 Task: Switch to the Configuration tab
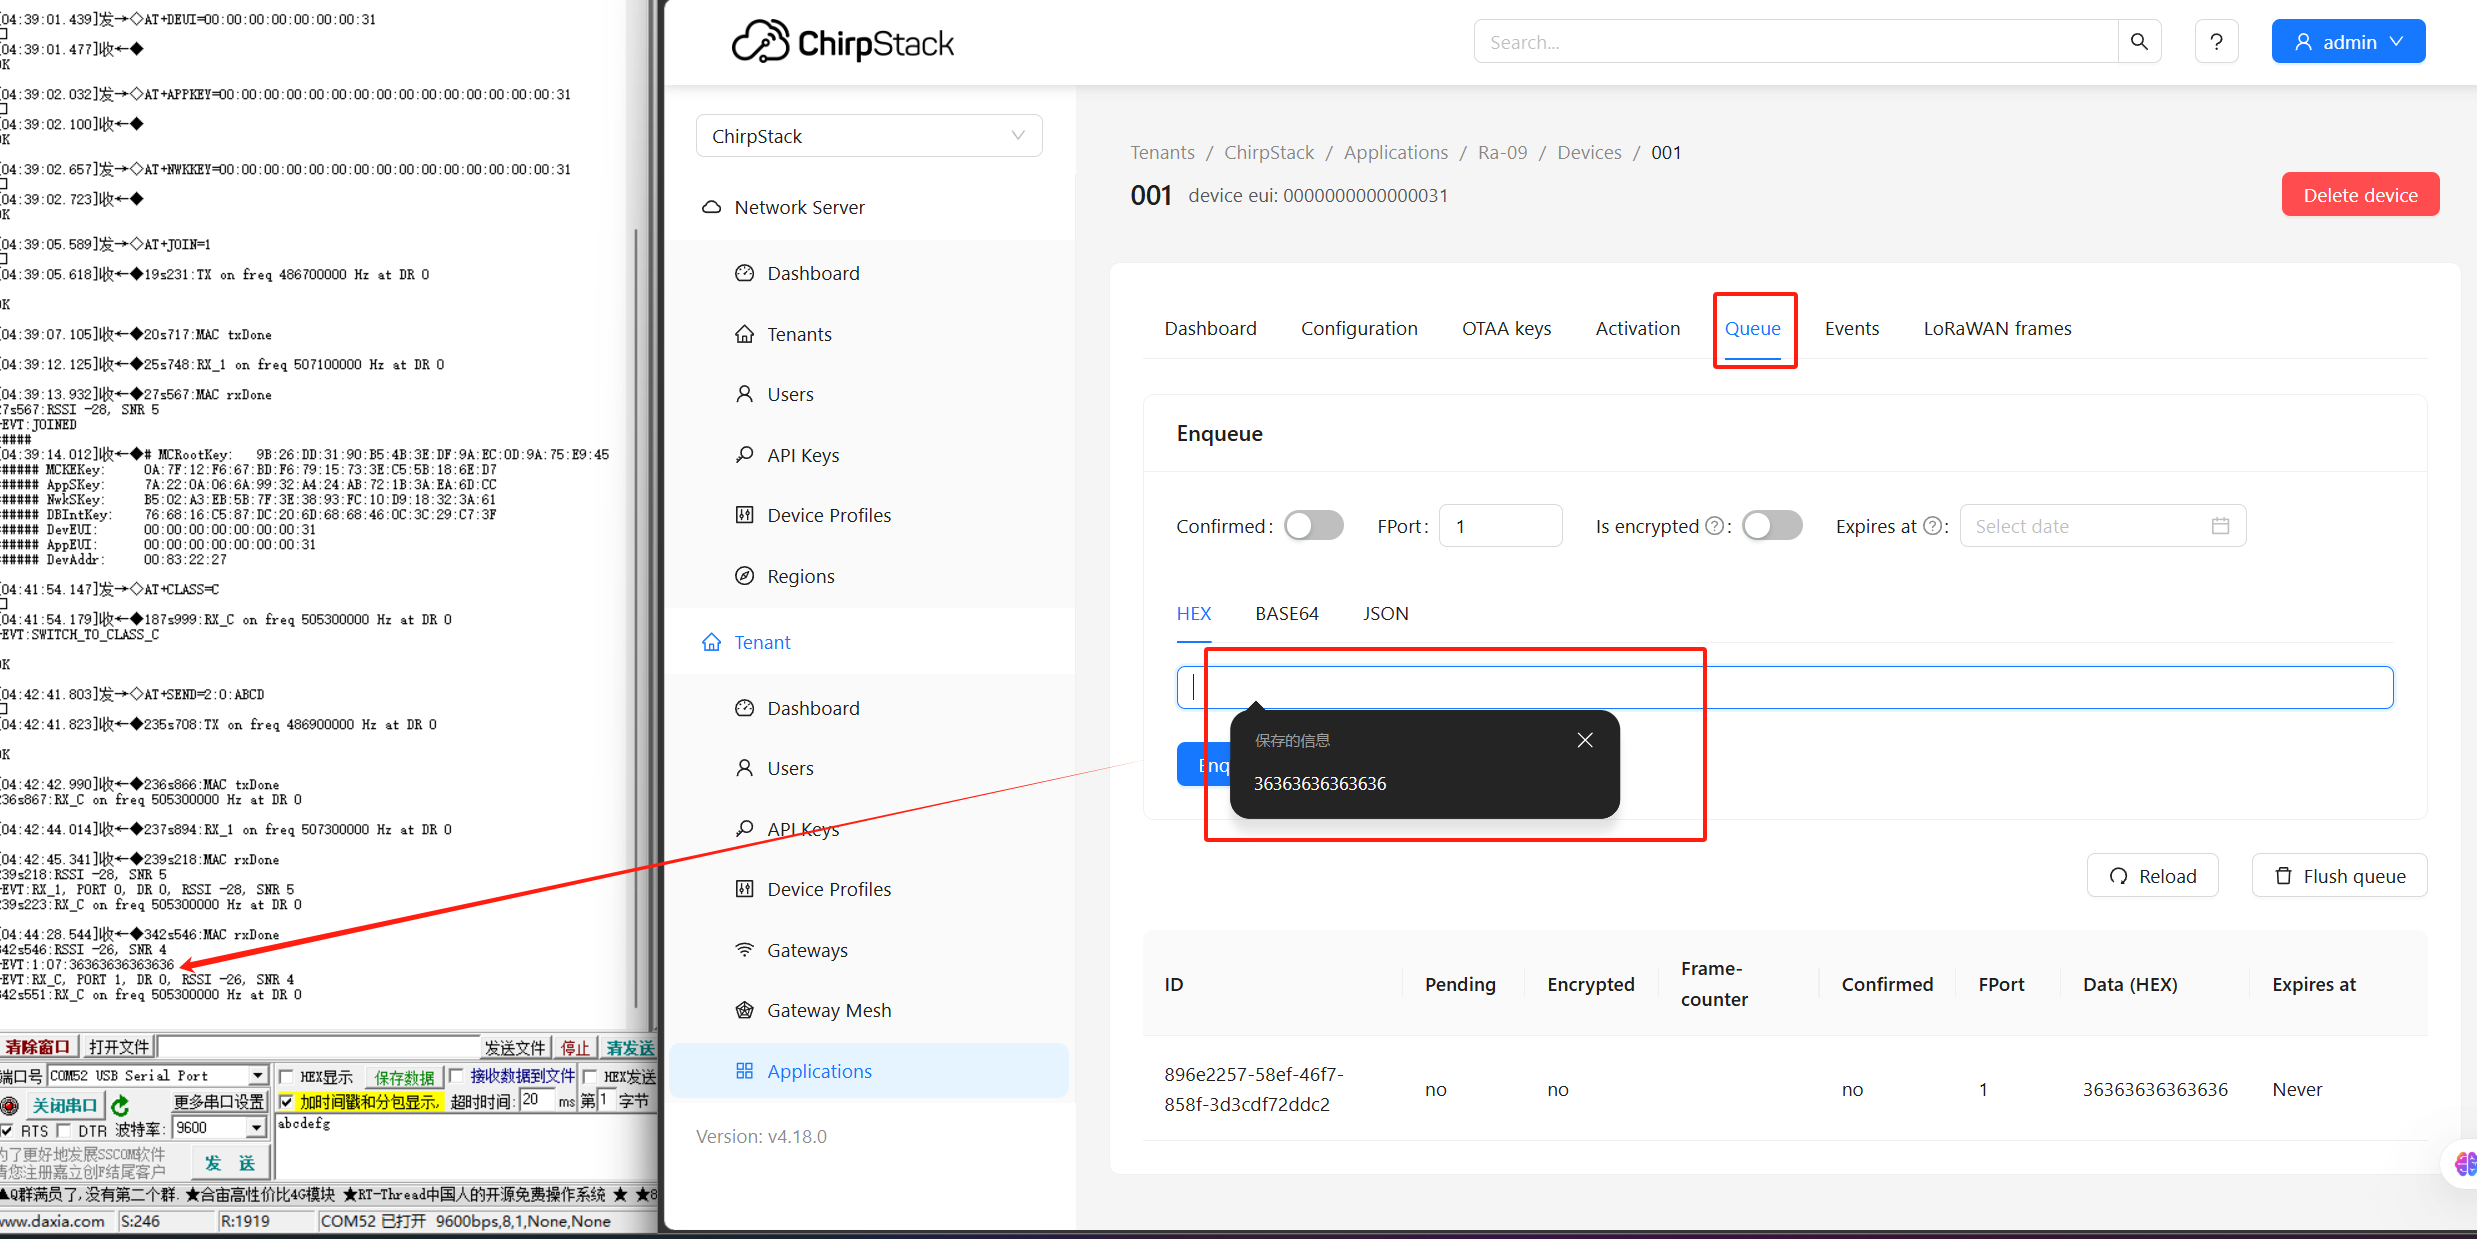click(x=1359, y=328)
